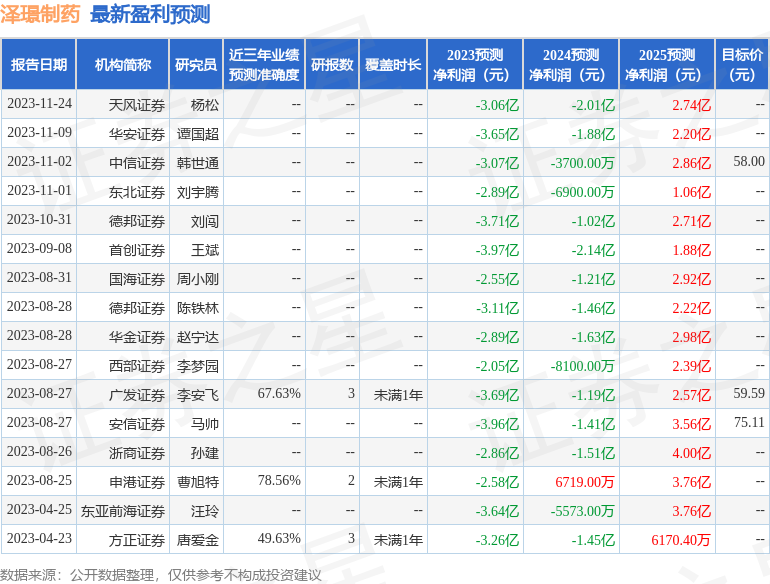Select the 研究员 column header
Screen dimensions: 770x584
coord(196,64)
